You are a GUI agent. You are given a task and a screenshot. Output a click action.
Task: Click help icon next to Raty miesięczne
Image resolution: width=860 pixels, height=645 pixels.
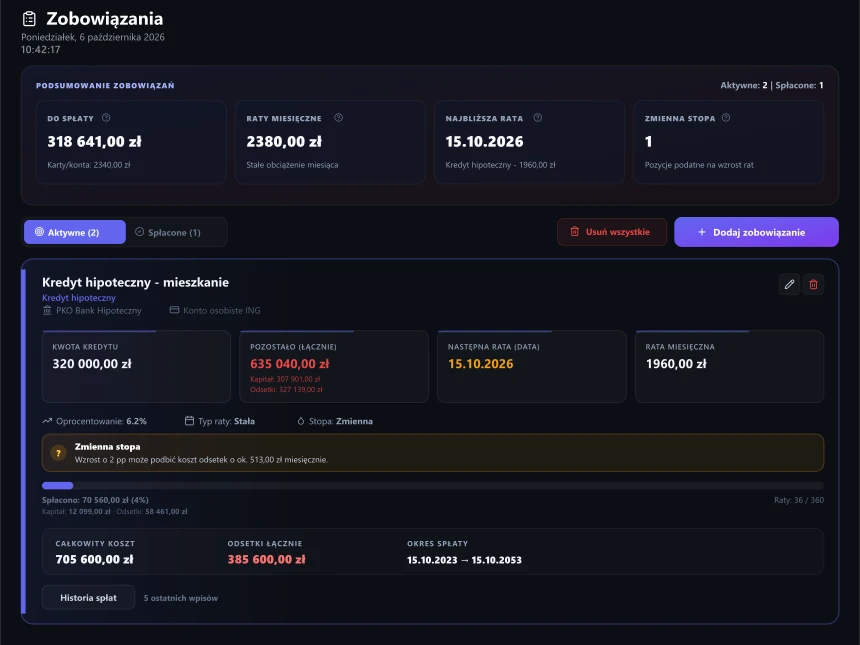[338, 117]
